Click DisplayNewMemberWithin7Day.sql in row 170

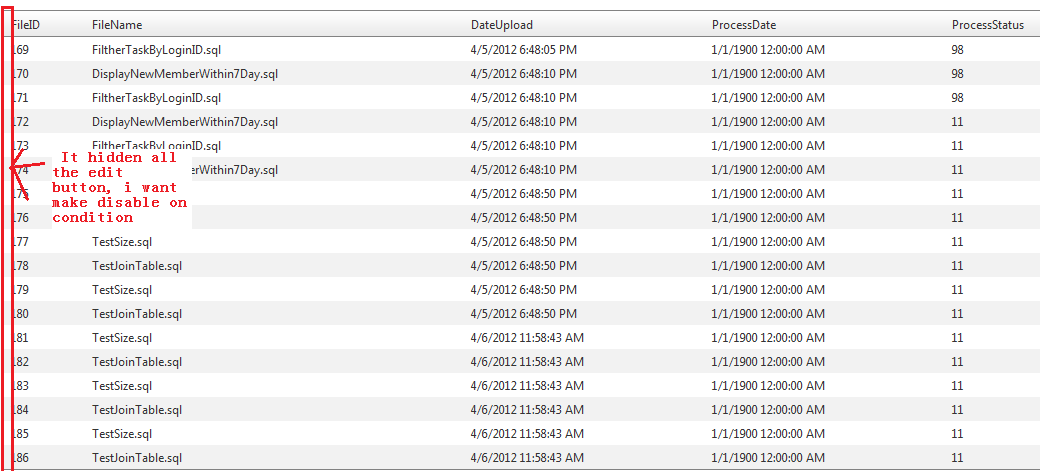click(x=185, y=73)
